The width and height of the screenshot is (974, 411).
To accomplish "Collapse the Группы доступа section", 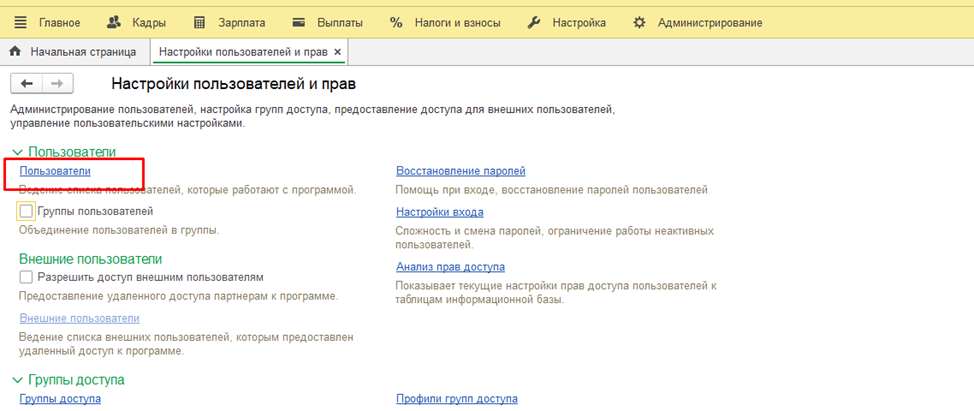I will coord(17,381).
